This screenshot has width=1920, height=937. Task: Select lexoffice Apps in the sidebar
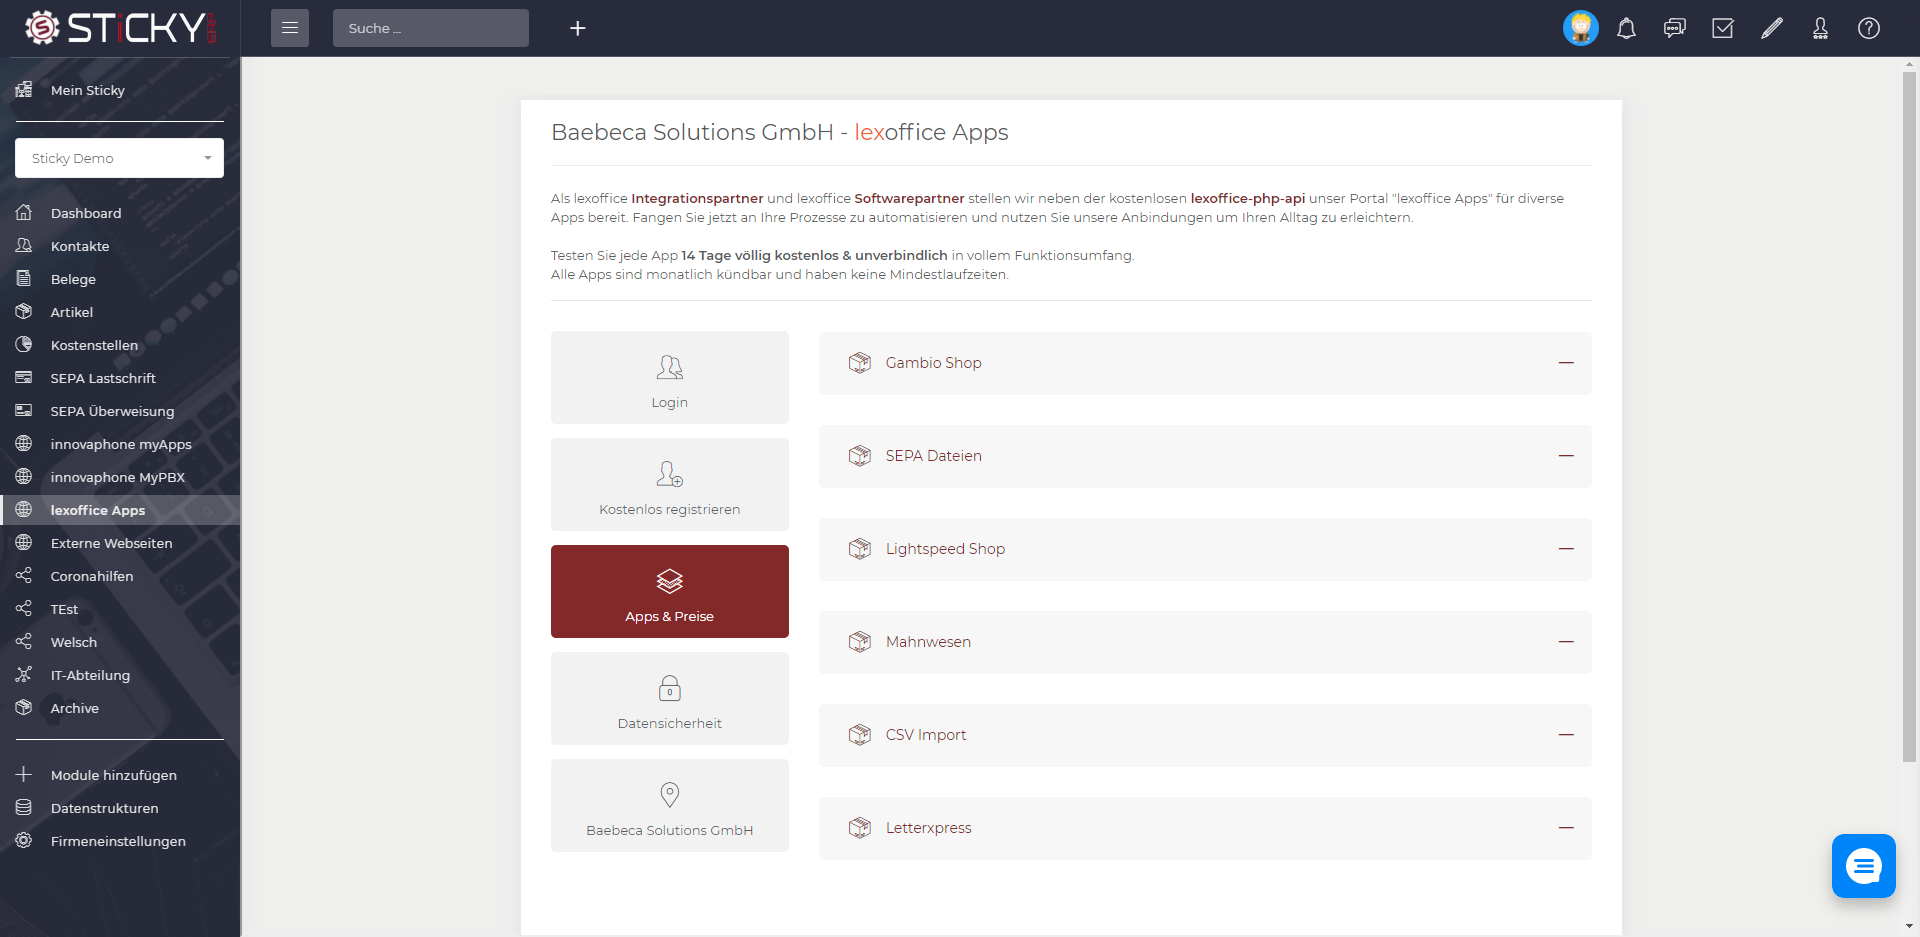click(x=120, y=510)
